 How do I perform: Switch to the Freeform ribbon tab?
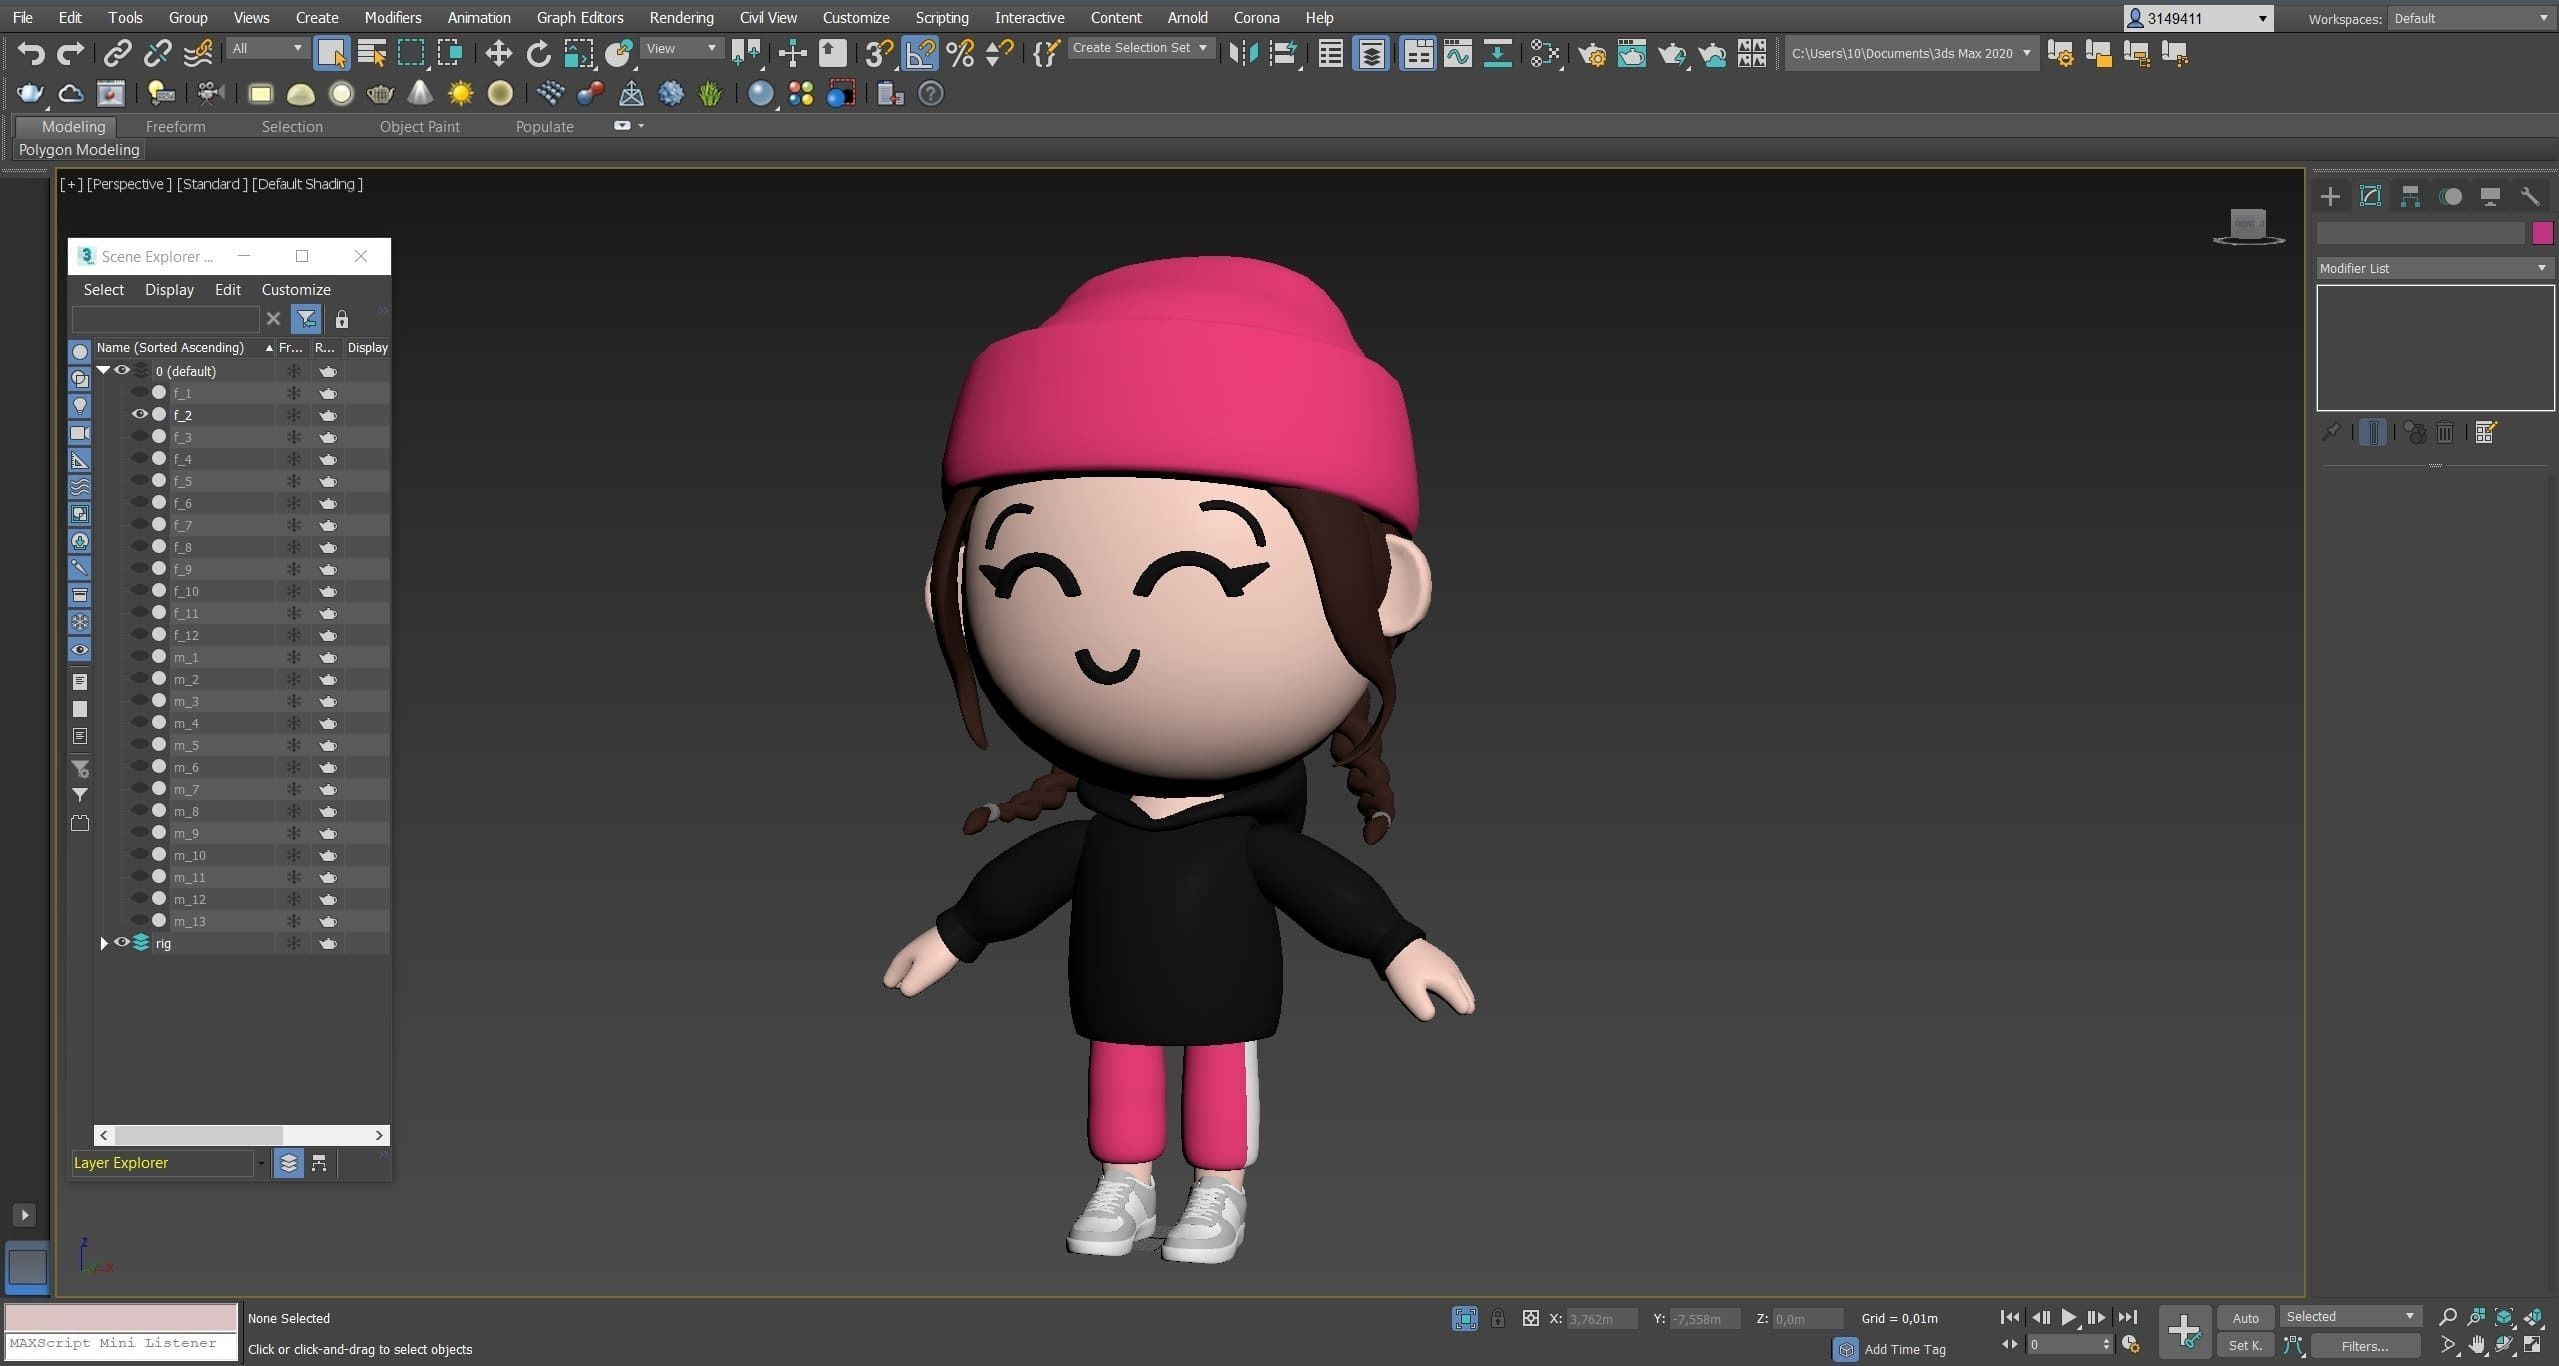tap(175, 126)
